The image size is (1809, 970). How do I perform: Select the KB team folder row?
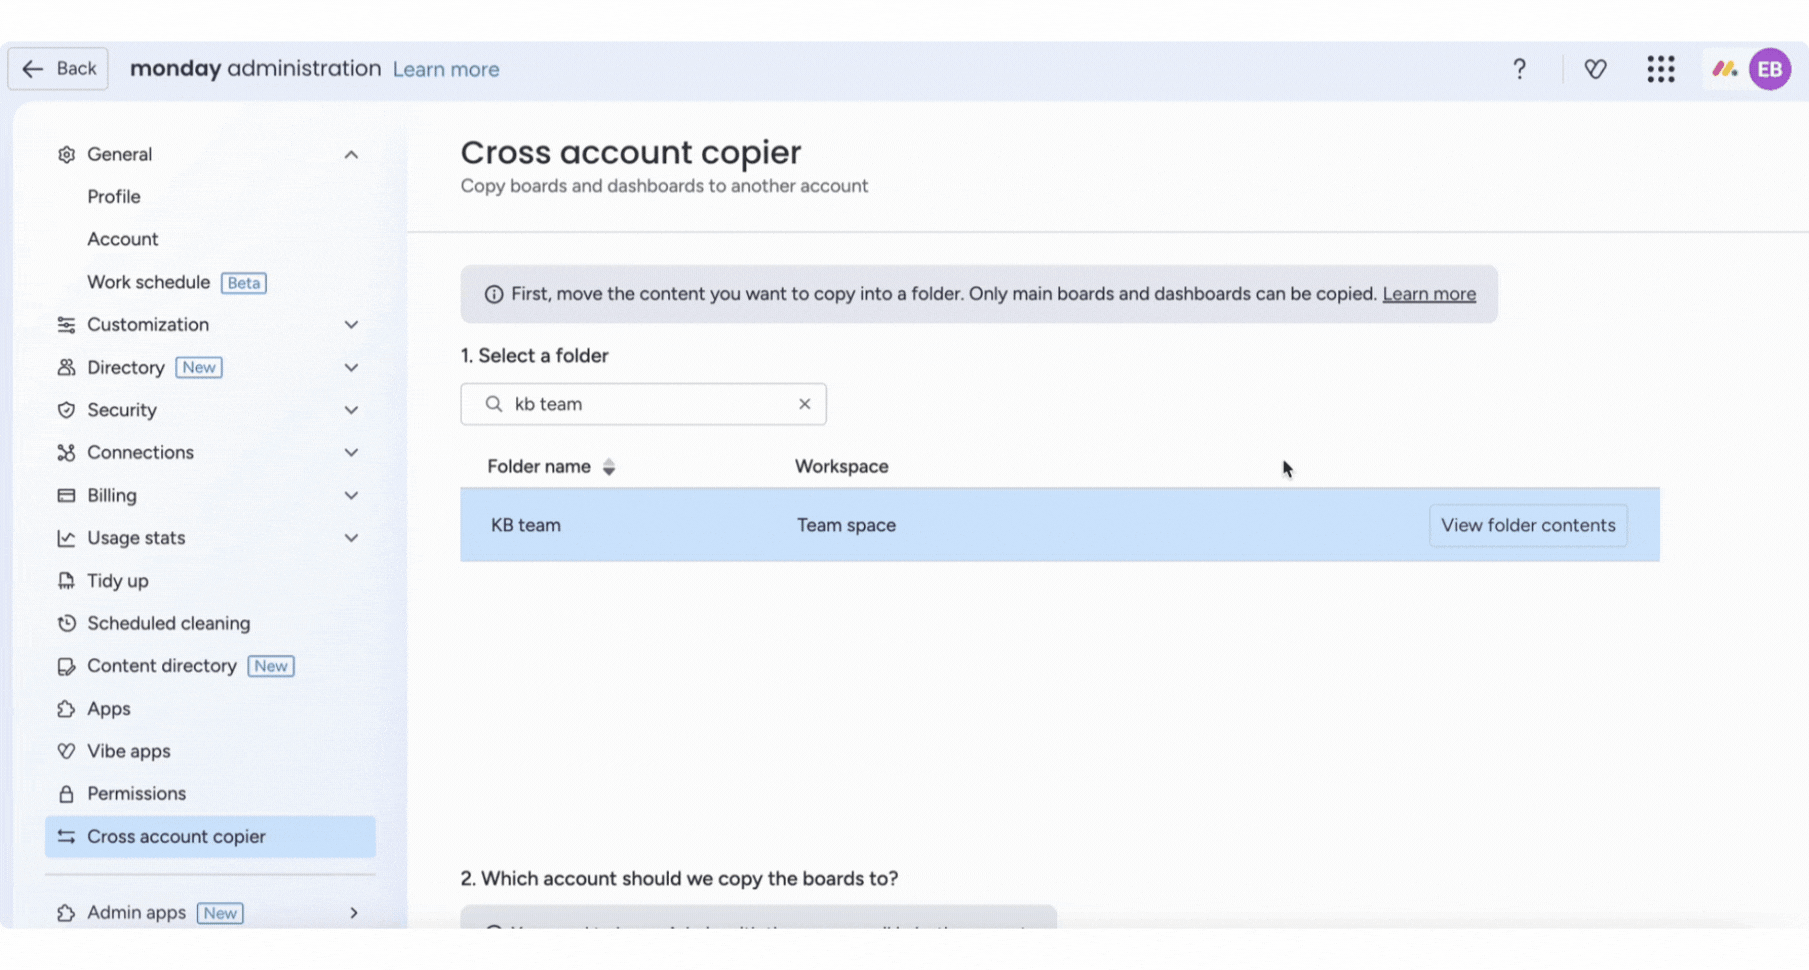point(1060,525)
